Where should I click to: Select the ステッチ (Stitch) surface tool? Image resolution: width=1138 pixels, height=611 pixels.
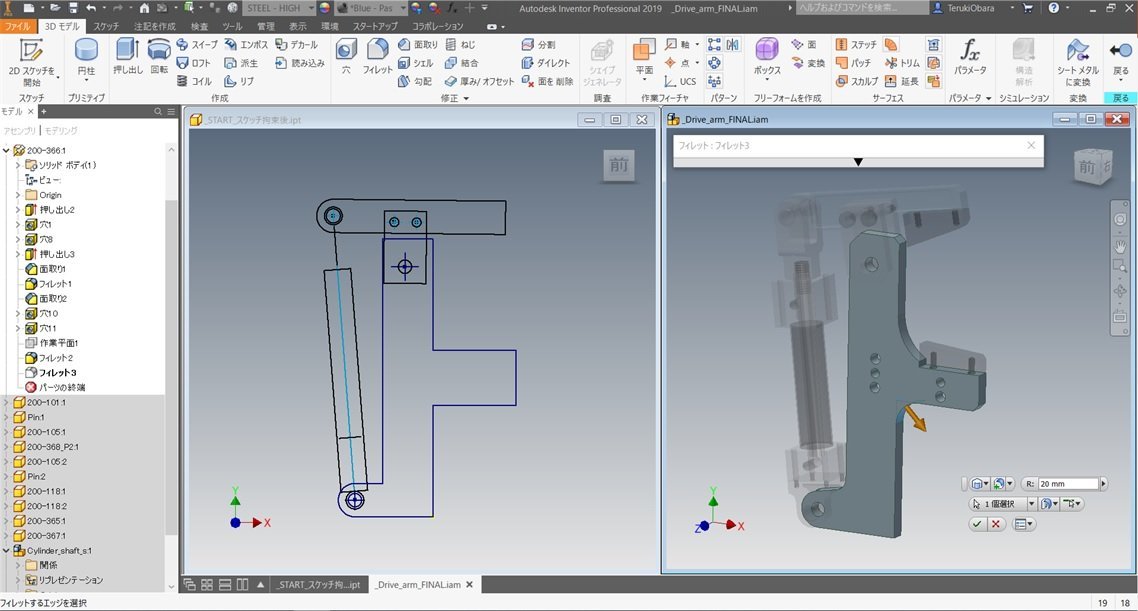856,44
